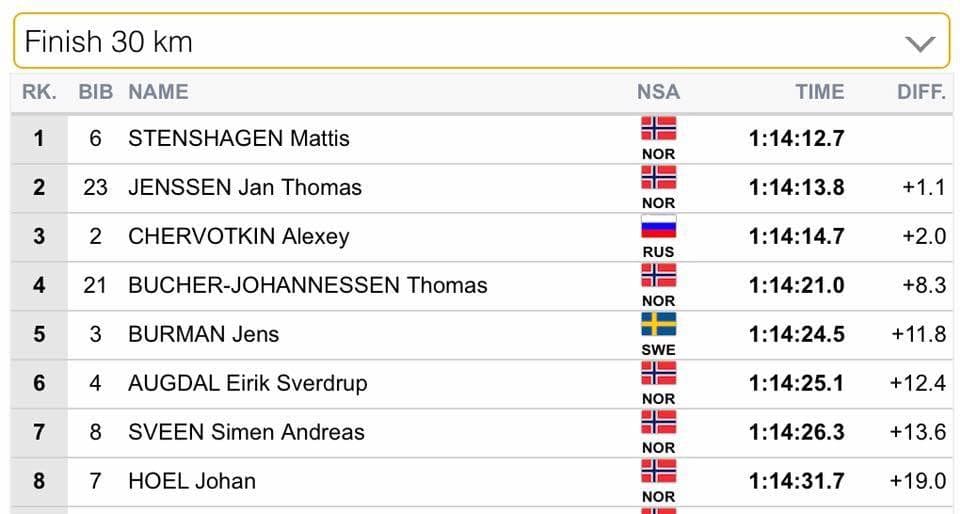Expand the split selector chevron arrow
The width and height of the screenshot is (960, 514).
(919, 43)
